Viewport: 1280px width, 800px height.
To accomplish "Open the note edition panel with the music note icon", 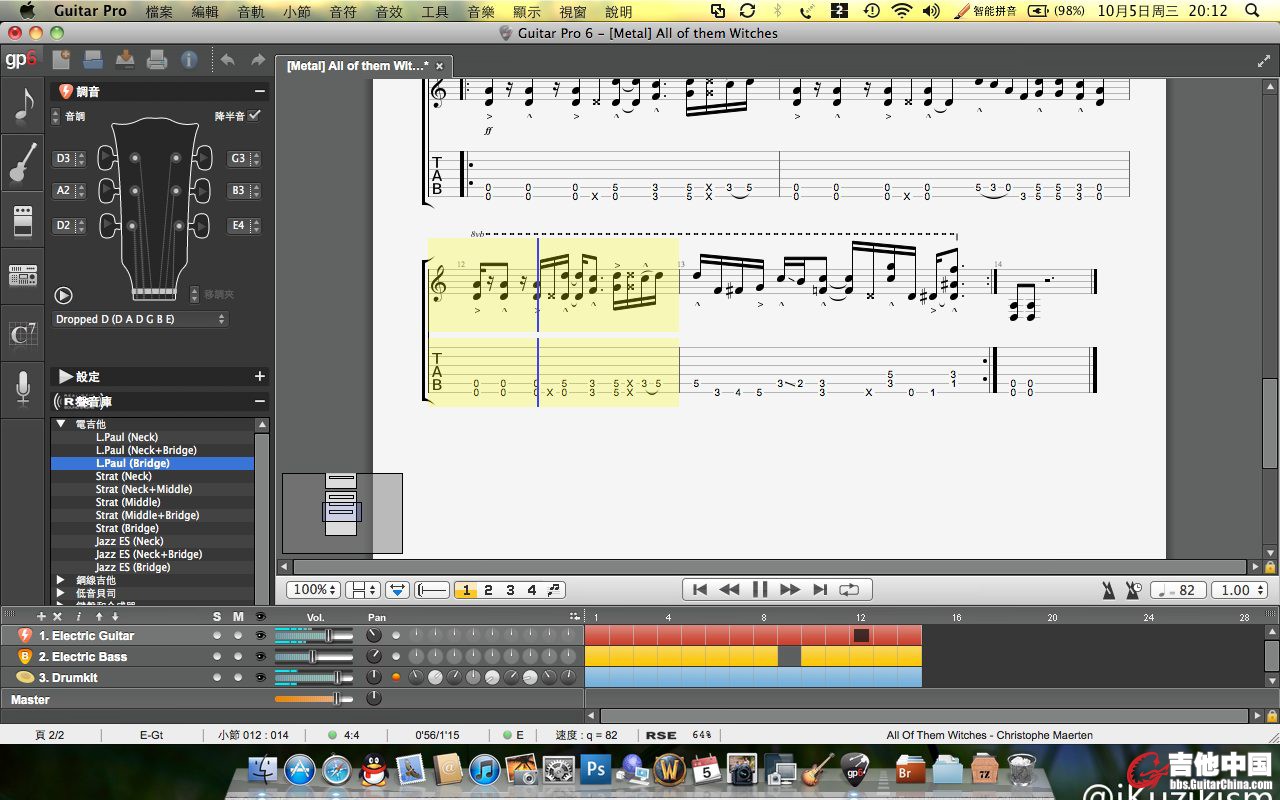I will (x=23, y=106).
